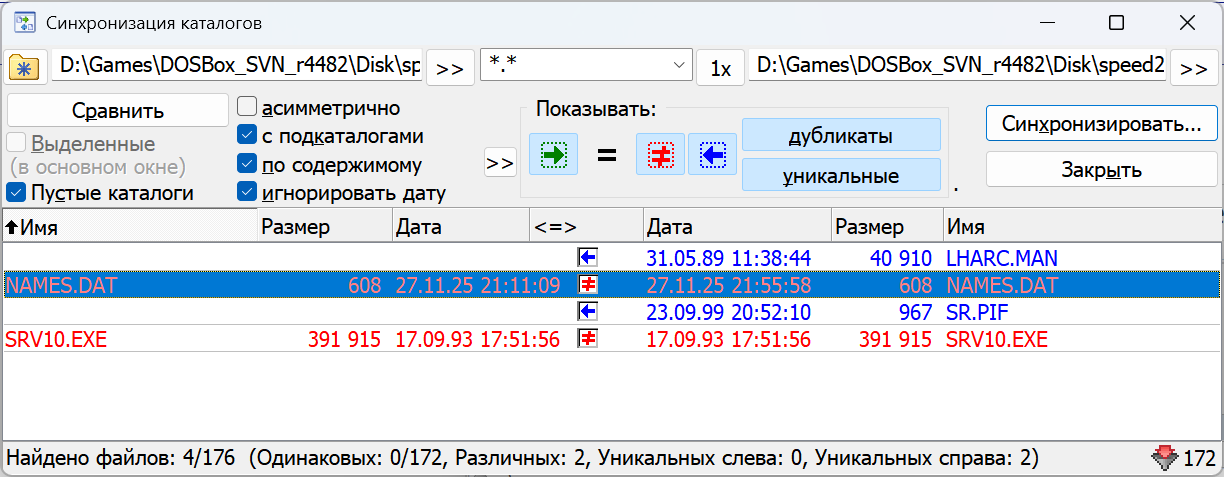1224x477 pixels.
Task: Select right SRV10.EXE file name
Action: 997,339
